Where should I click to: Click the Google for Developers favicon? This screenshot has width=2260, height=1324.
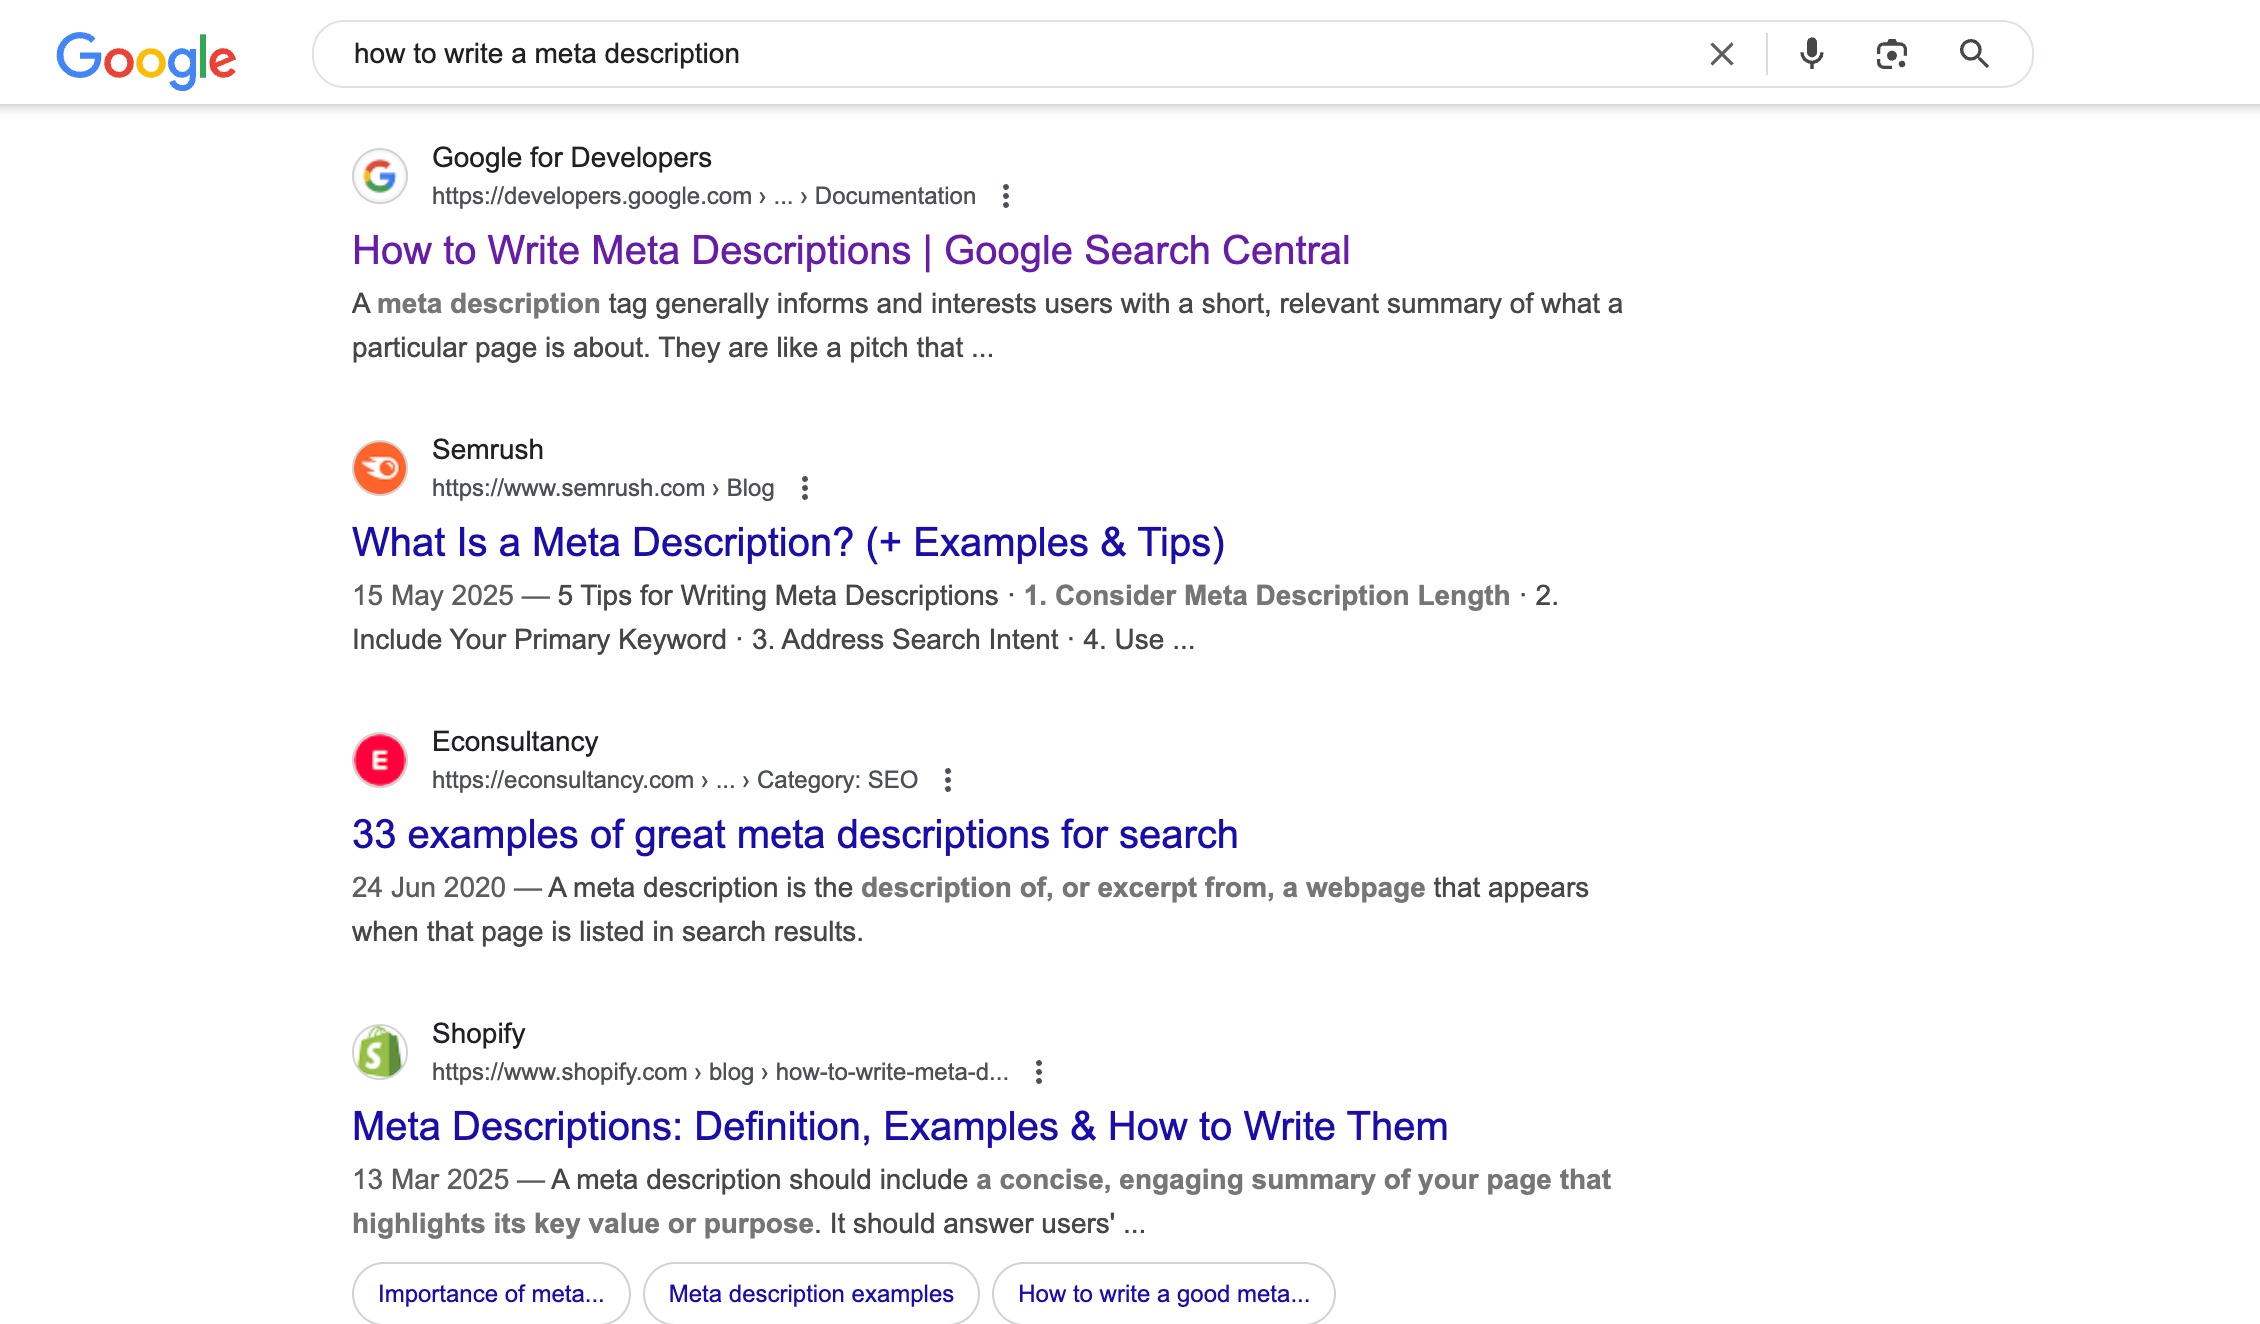tap(380, 176)
